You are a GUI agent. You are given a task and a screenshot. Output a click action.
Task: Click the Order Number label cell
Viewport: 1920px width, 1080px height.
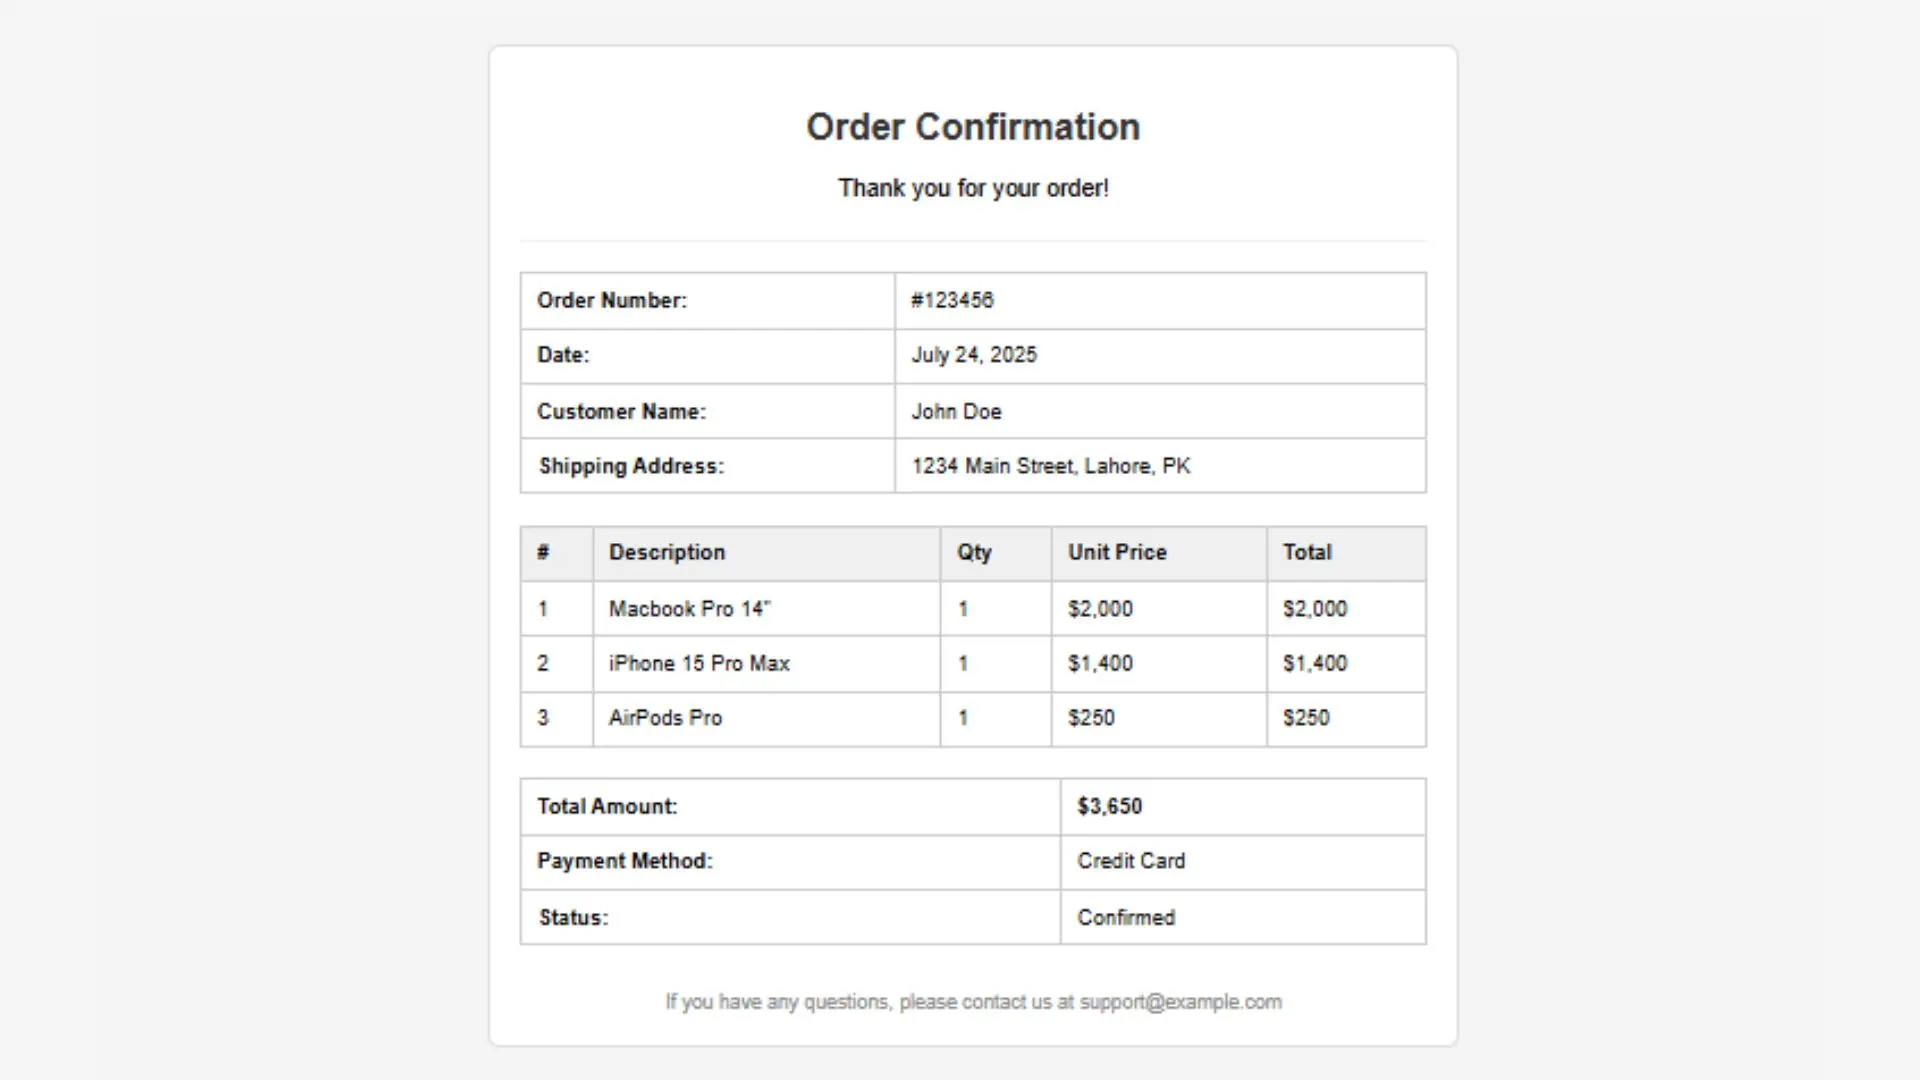click(x=707, y=301)
